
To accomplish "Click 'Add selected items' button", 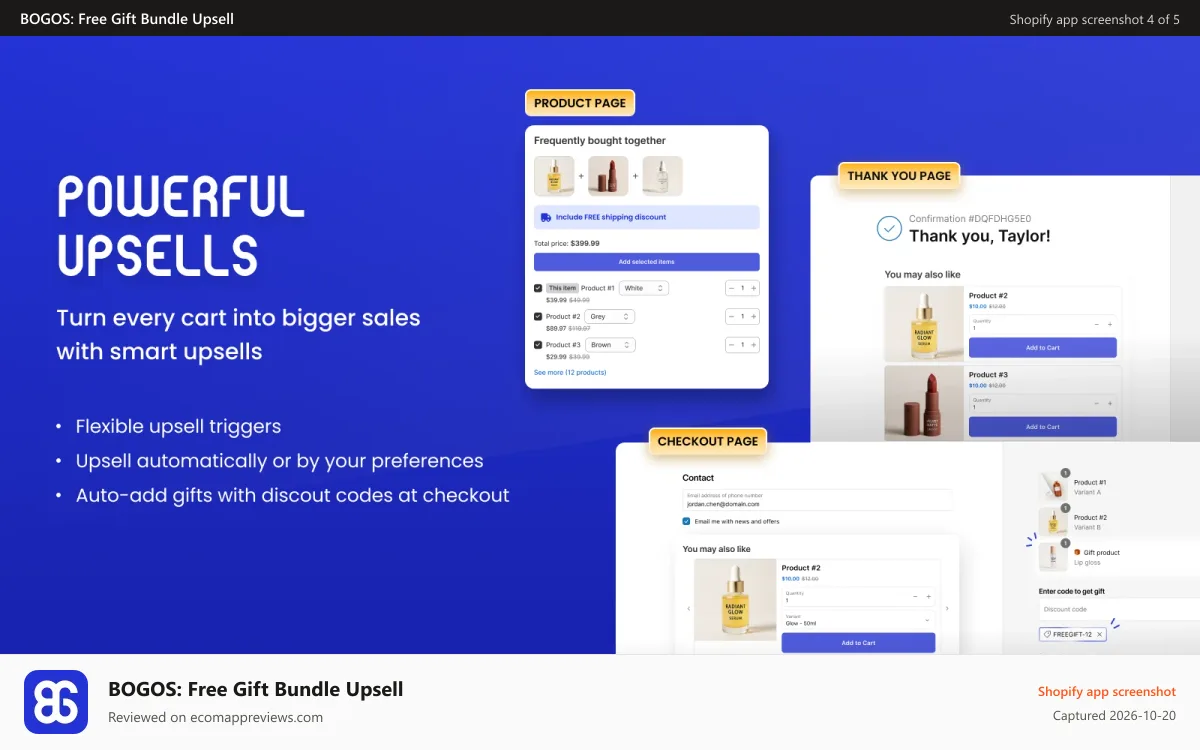I will click(x=647, y=262).
